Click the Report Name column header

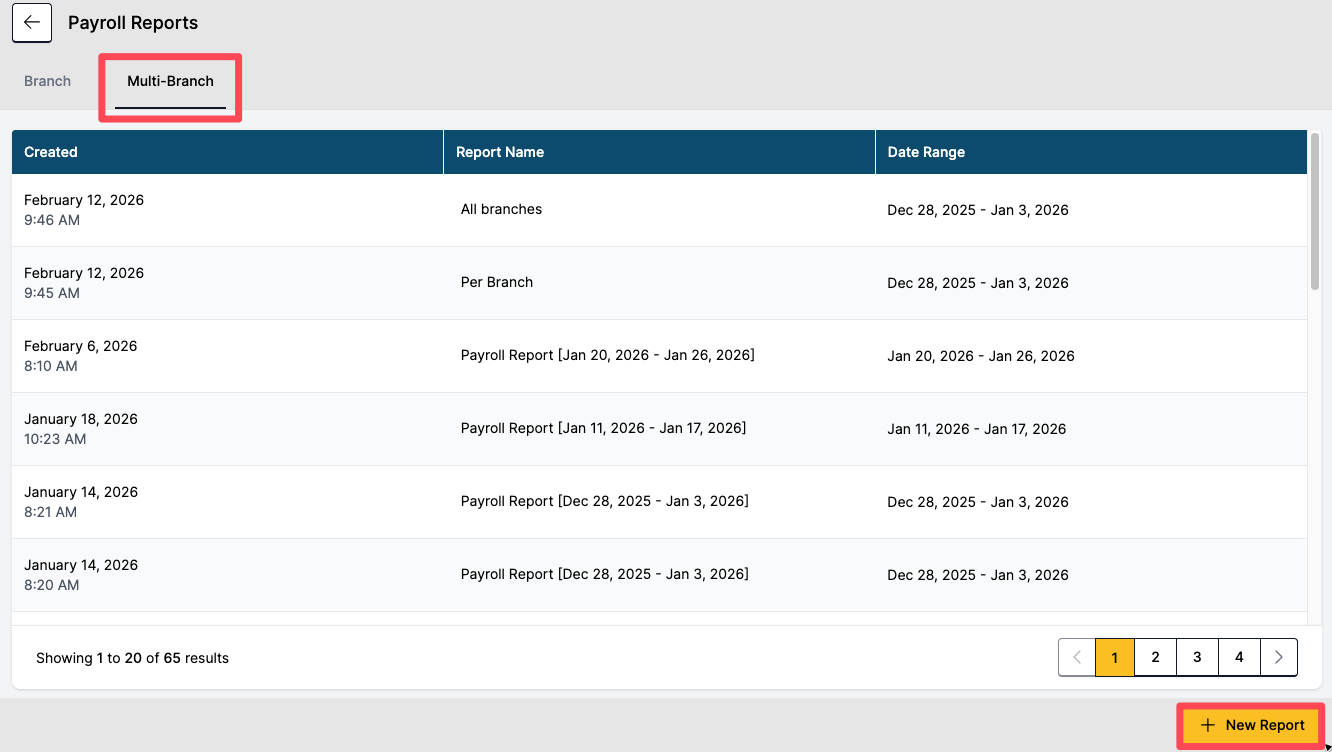(500, 152)
